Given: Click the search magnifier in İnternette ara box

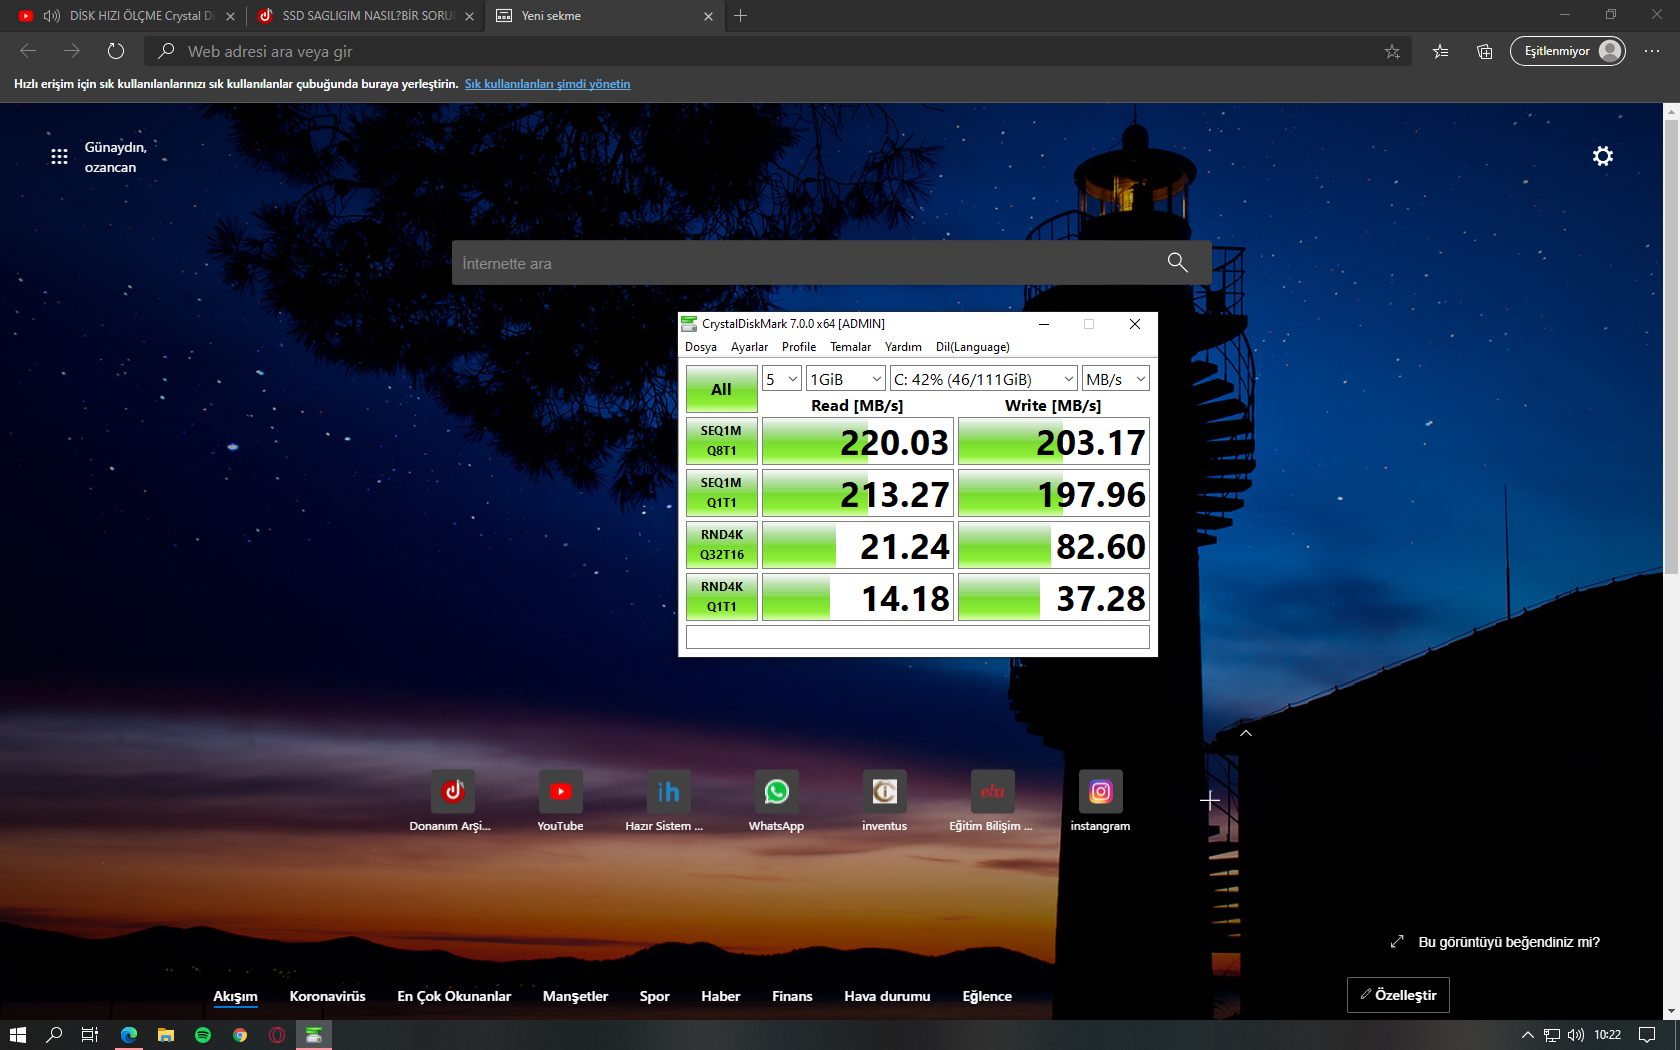Looking at the screenshot, I should [x=1177, y=262].
